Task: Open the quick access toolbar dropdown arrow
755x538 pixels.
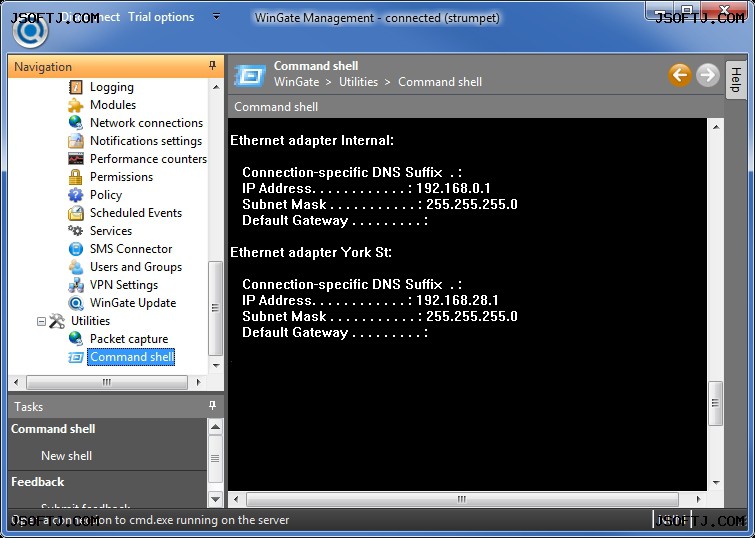Action: [x=217, y=17]
